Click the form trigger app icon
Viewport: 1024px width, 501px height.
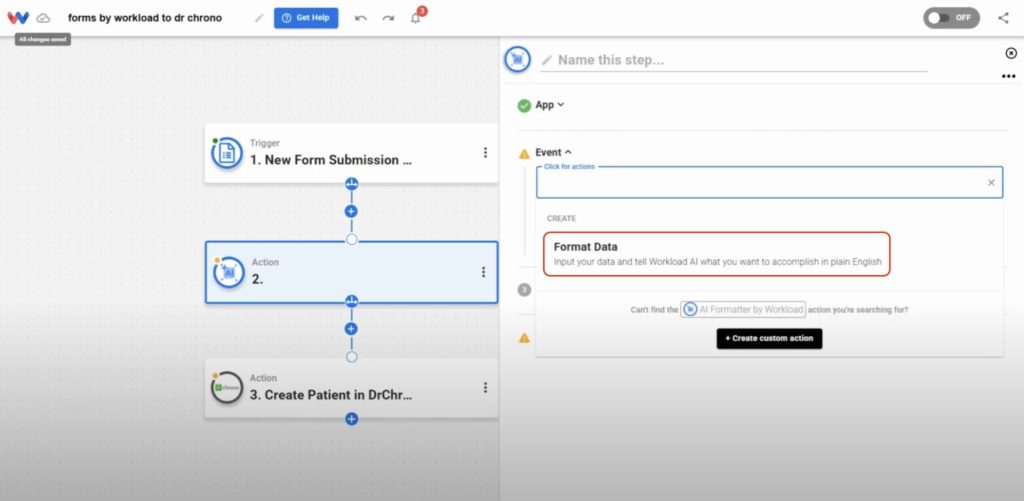click(x=227, y=153)
